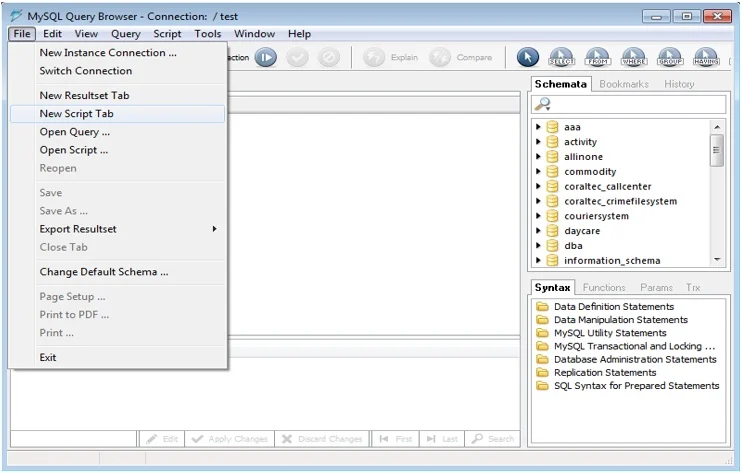The width and height of the screenshot is (742, 473).
Task: Choose Open Query menu entry
Action: coord(117,132)
